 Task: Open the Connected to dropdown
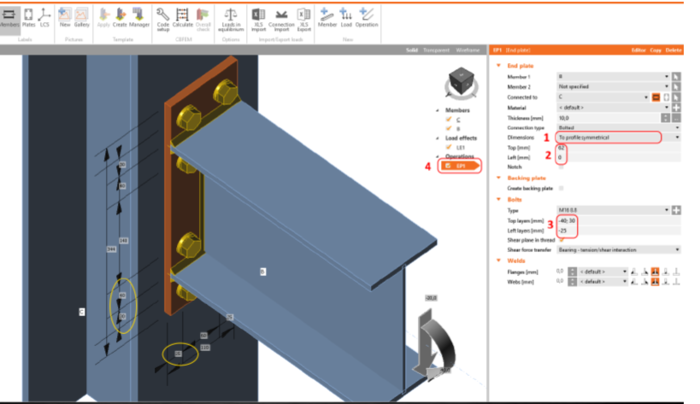pyautogui.click(x=603, y=97)
